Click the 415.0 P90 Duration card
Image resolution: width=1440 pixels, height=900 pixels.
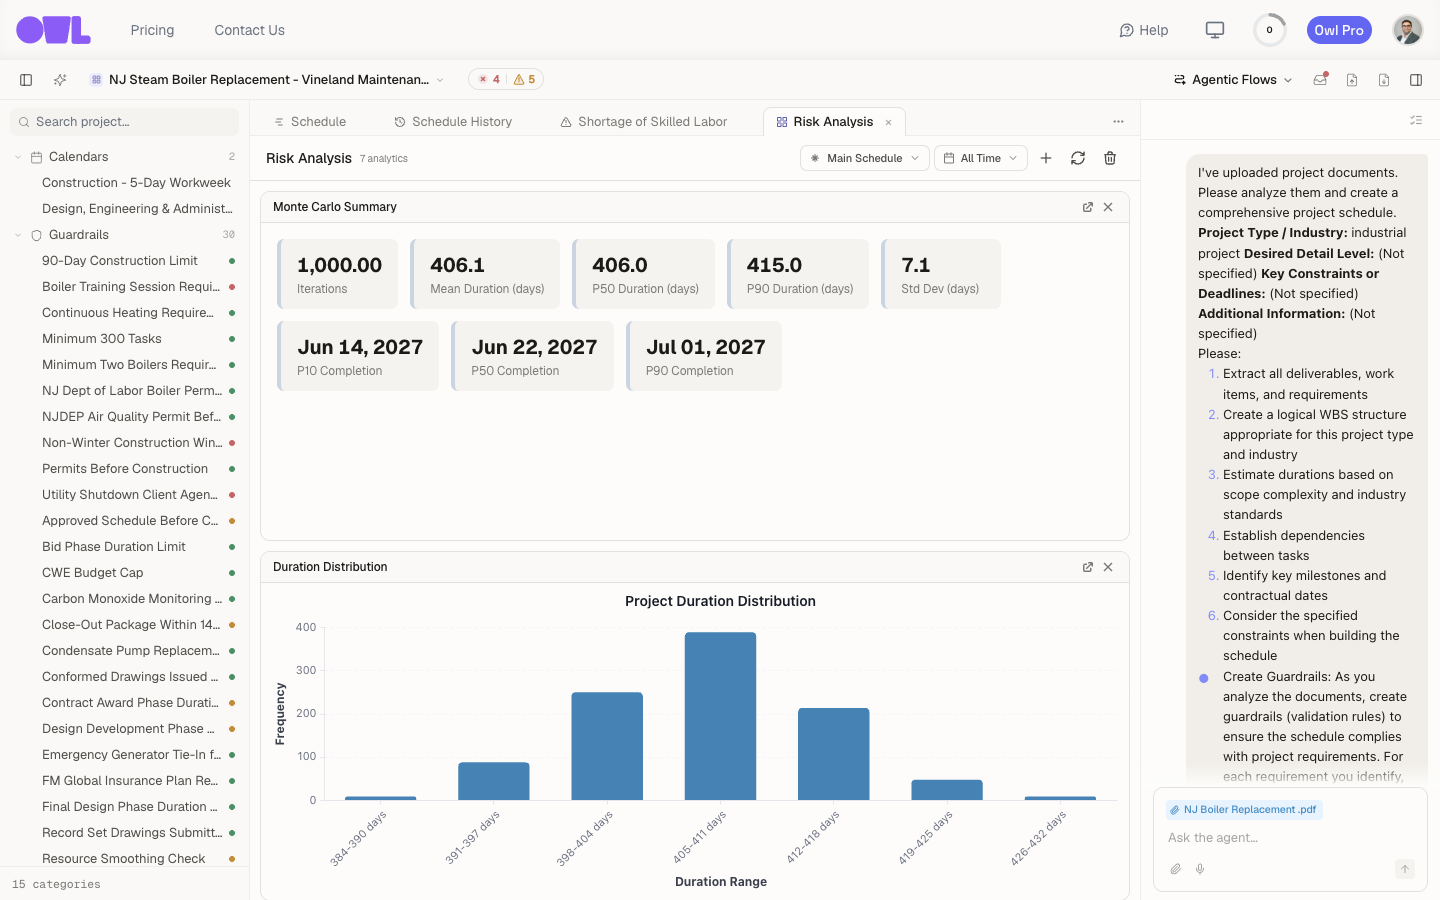(798, 274)
